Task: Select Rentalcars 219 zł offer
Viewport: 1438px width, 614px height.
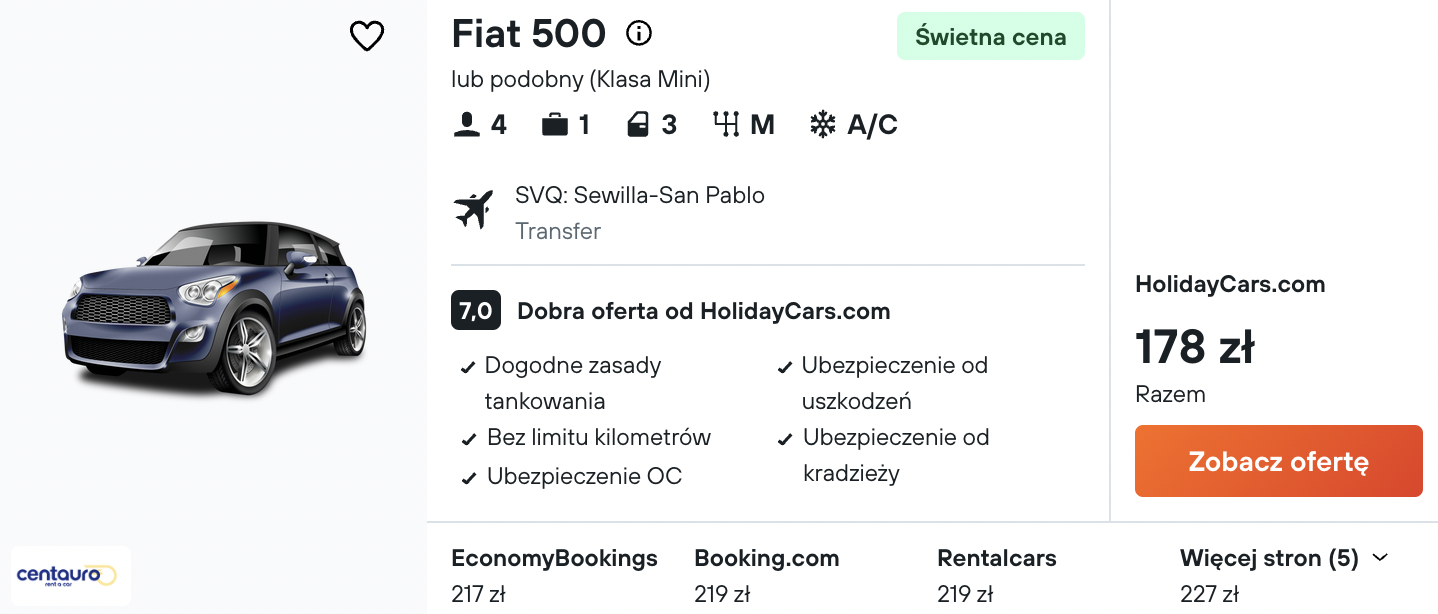Action: point(997,576)
